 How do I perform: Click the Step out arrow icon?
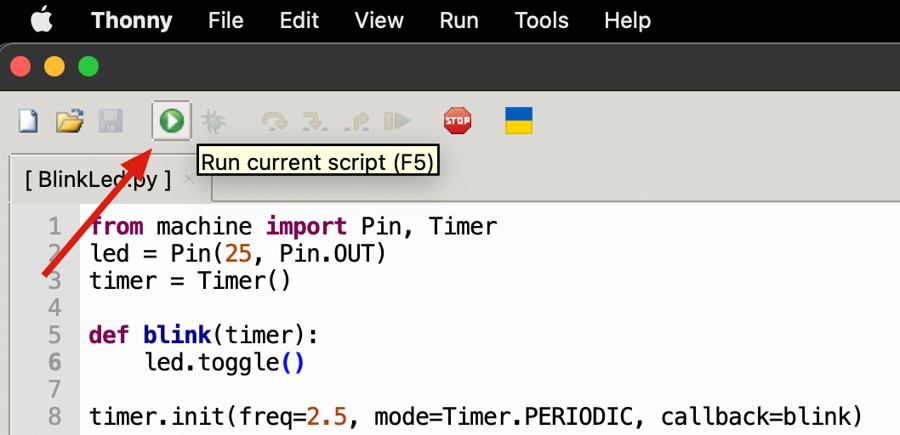point(356,122)
